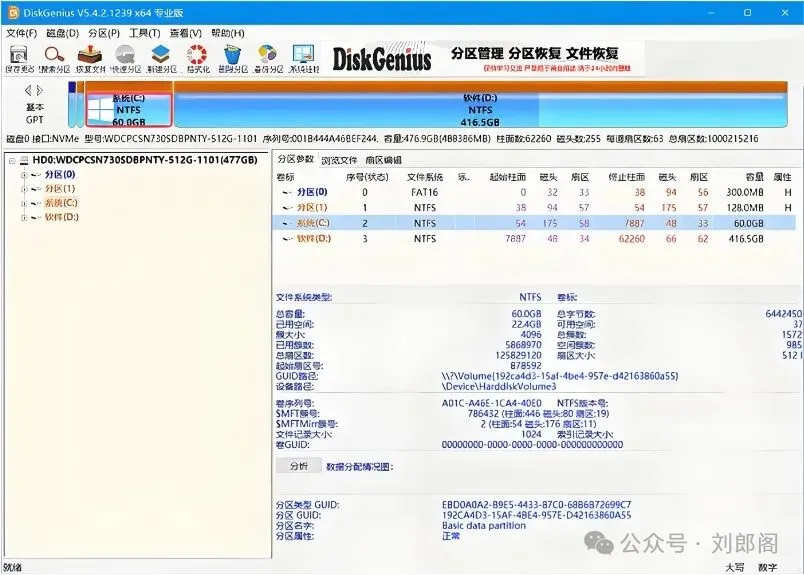Expand the 分区(0) tree node

pos(24,175)
